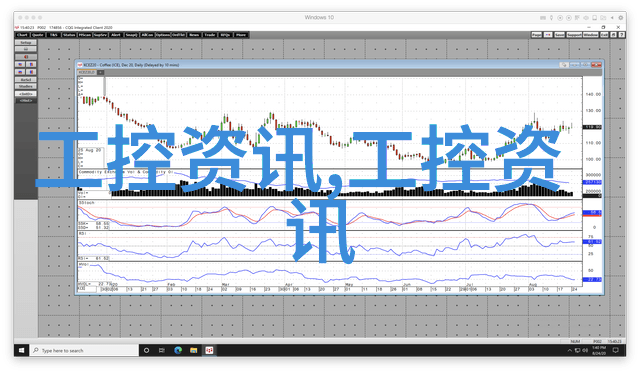Viewport: 640px width, 373px height.
Task: Click the home icon in top-right toolbar
Action: [613, 35]
